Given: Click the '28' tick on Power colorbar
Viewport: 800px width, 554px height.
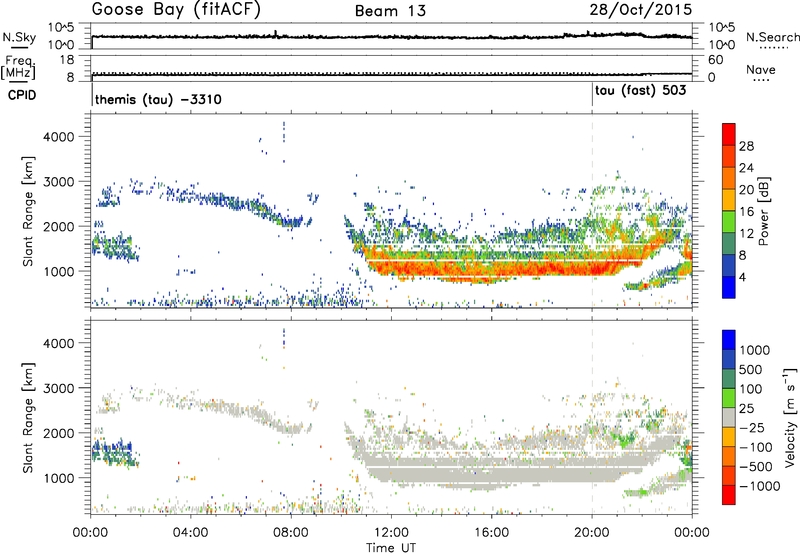Looking at the screenshot, I should point(746,146).
